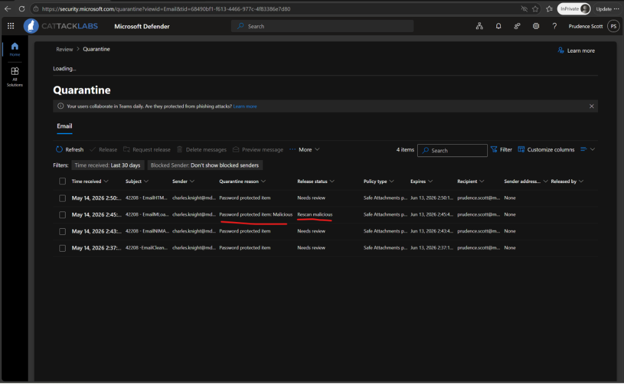Image resolution: width=624 pixels, height=384 pixels.
Task: Click Learn more at top right
Action: 576,51
